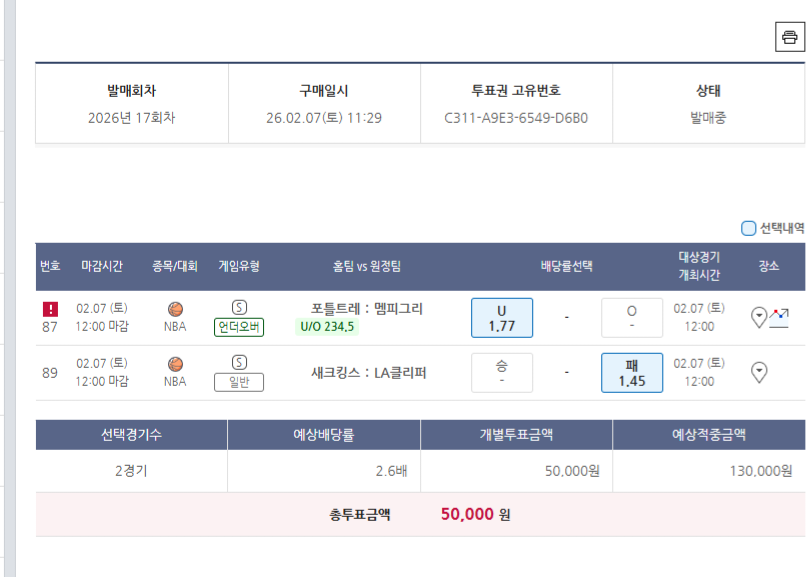Enable the 선택내역 checkbox
This screenshot has height=577, width=811.
[749, 228]
